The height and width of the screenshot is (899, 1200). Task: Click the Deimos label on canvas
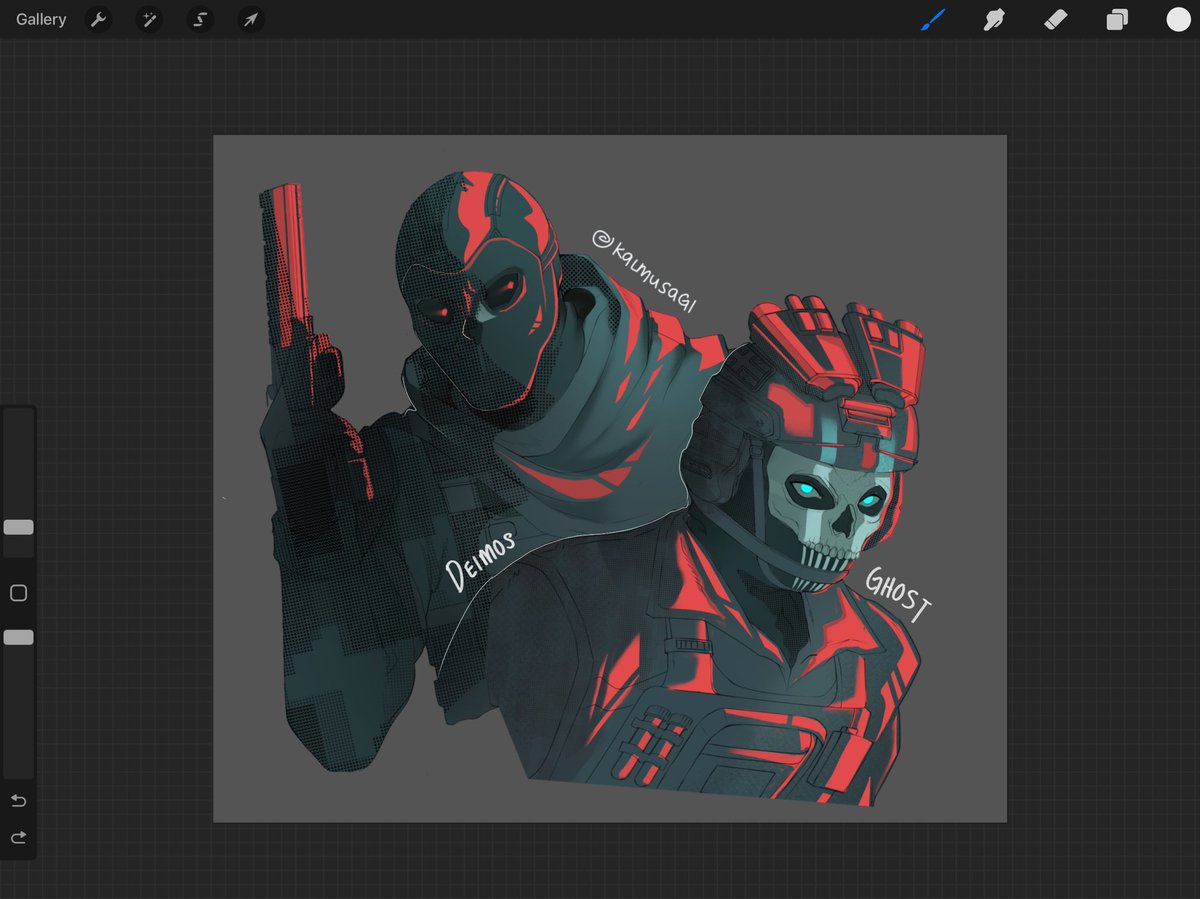pyautogui.click(x=481, y=560)
